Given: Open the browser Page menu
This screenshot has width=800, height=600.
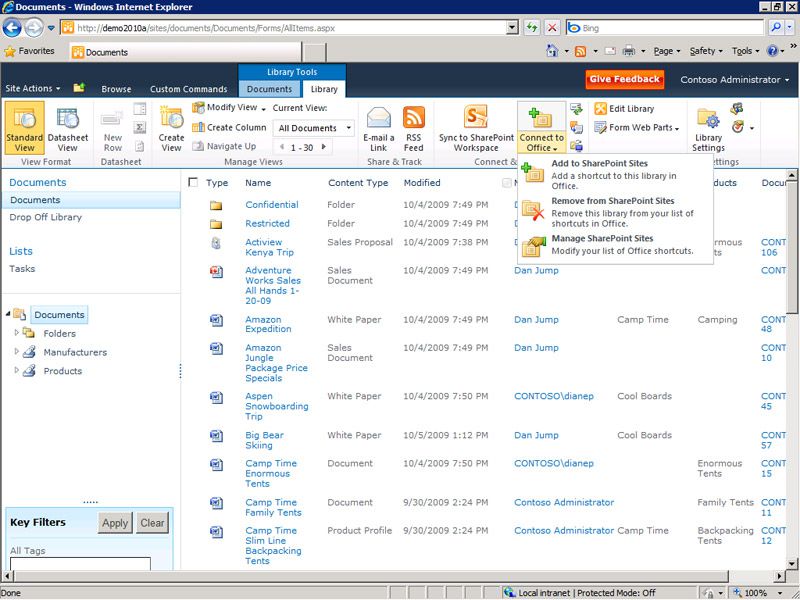Looking at the screenshot, I should [x=667, y=51].
